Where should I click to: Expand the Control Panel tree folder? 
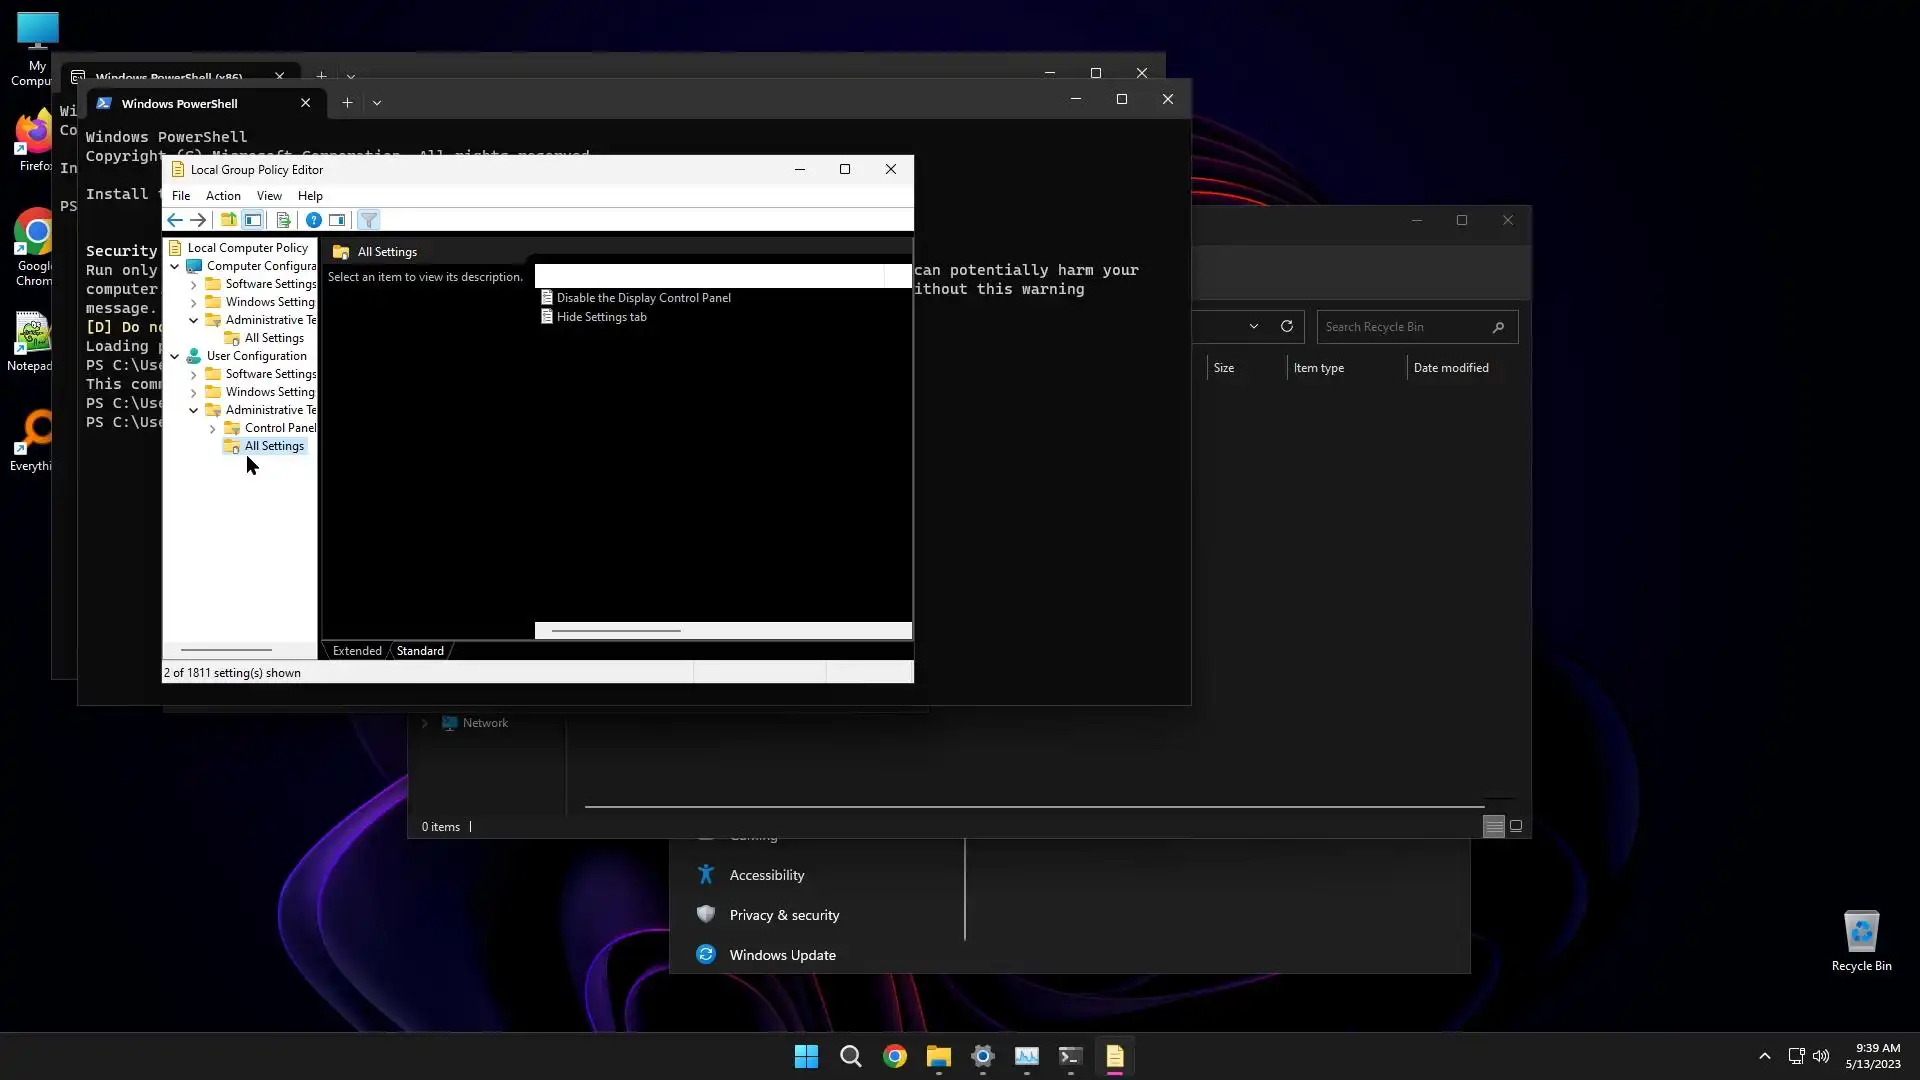(212, 428)
